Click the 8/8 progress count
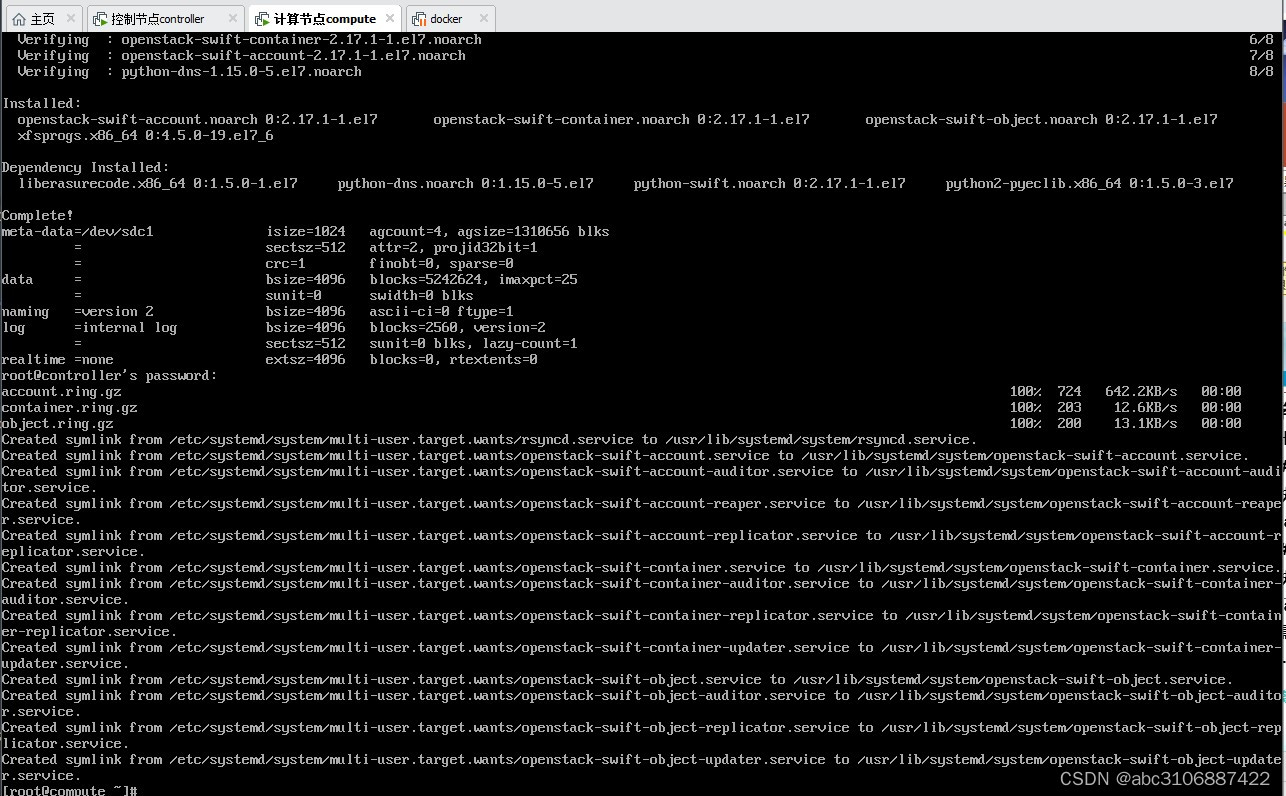The height and width of the screenshot is (796, 1286). point(1261,72)
